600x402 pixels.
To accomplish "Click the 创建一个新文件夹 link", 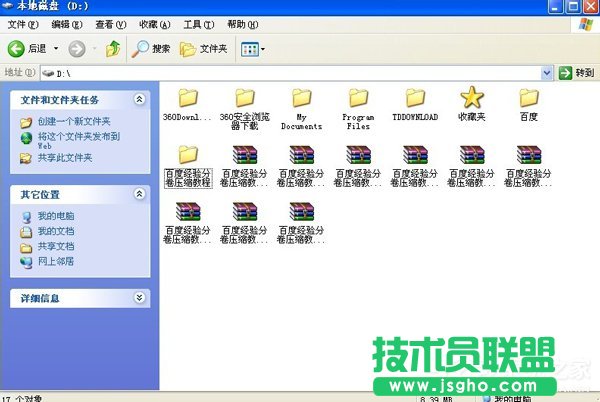I will pyautogui.click(x=73, y=122).
